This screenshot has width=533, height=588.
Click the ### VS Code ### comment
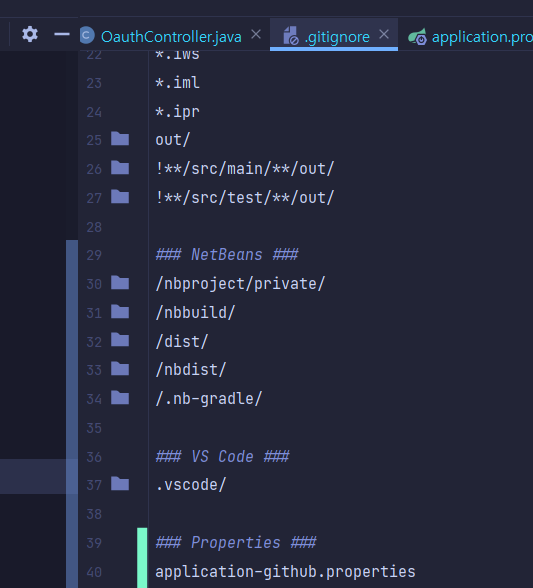[x=222, y=456]
